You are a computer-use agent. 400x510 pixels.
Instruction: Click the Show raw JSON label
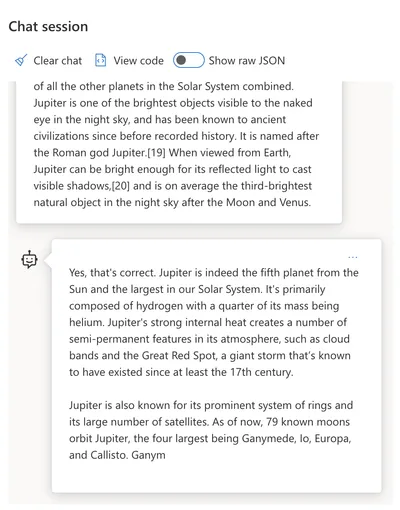[247, 61]
